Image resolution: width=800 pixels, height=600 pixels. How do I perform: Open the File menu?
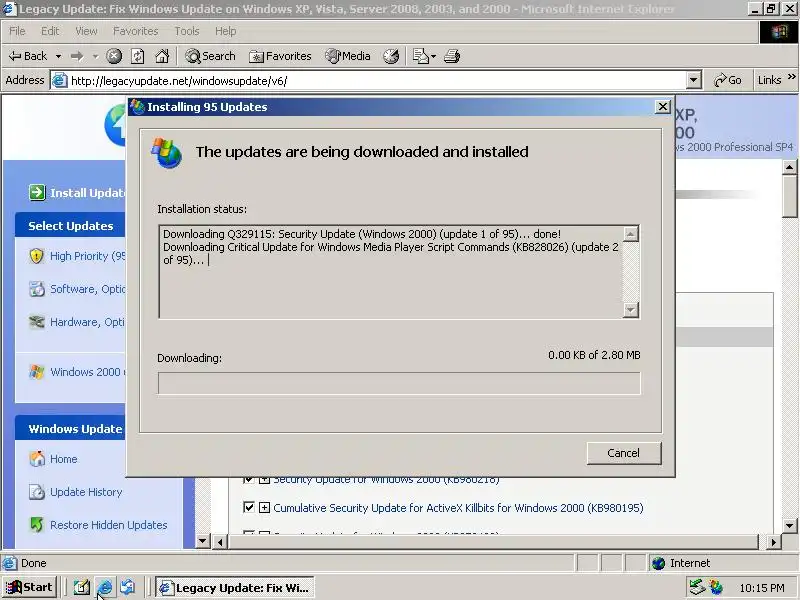[17, 31]
